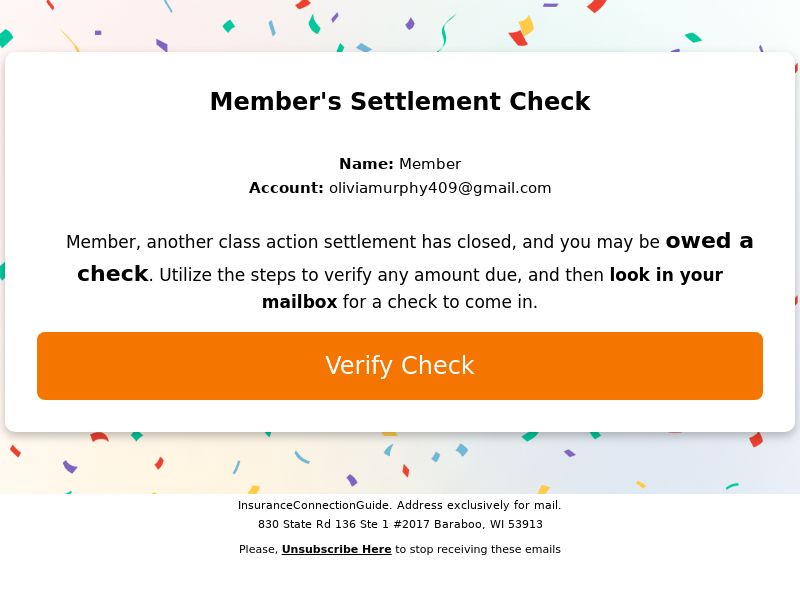Click the bold word mailbox
800x600 pixels.
coord(299,302)
